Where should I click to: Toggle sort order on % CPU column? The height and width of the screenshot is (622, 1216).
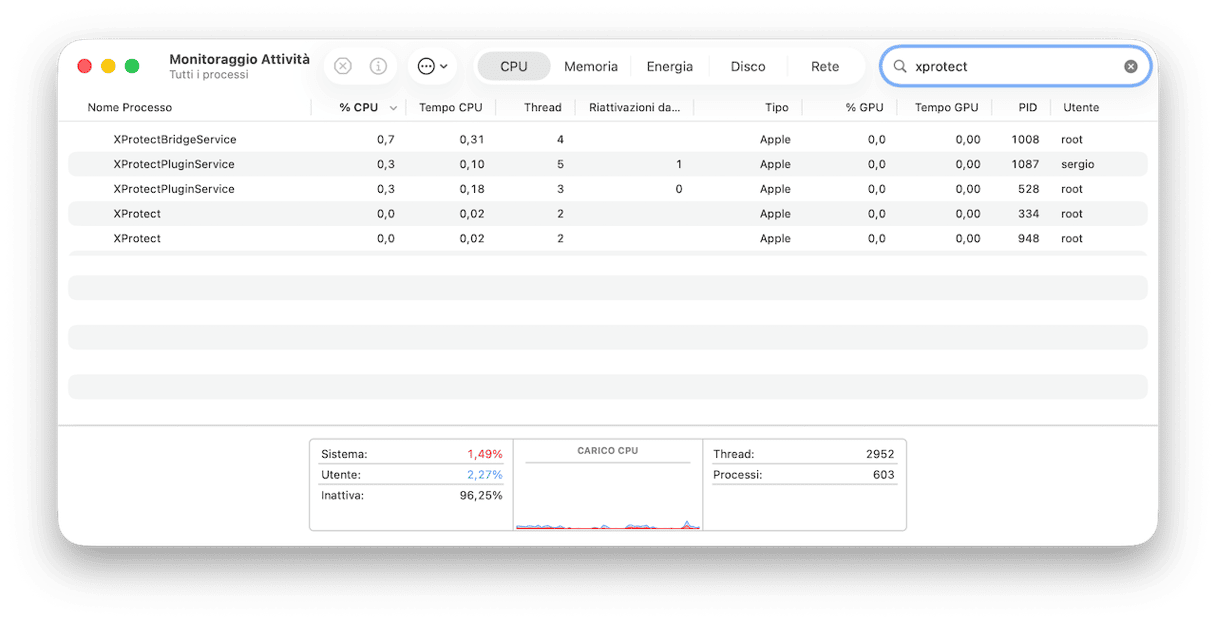(358, 107)
